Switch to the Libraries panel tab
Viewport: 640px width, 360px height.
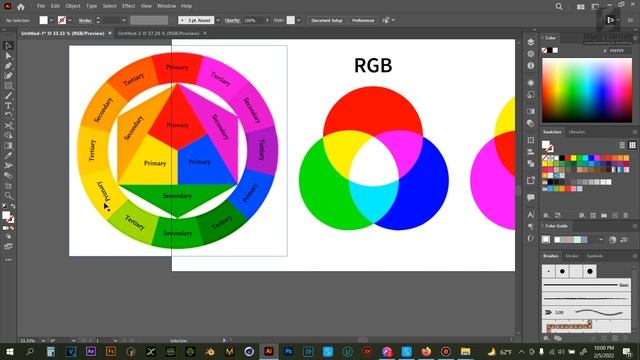point(577,132)
